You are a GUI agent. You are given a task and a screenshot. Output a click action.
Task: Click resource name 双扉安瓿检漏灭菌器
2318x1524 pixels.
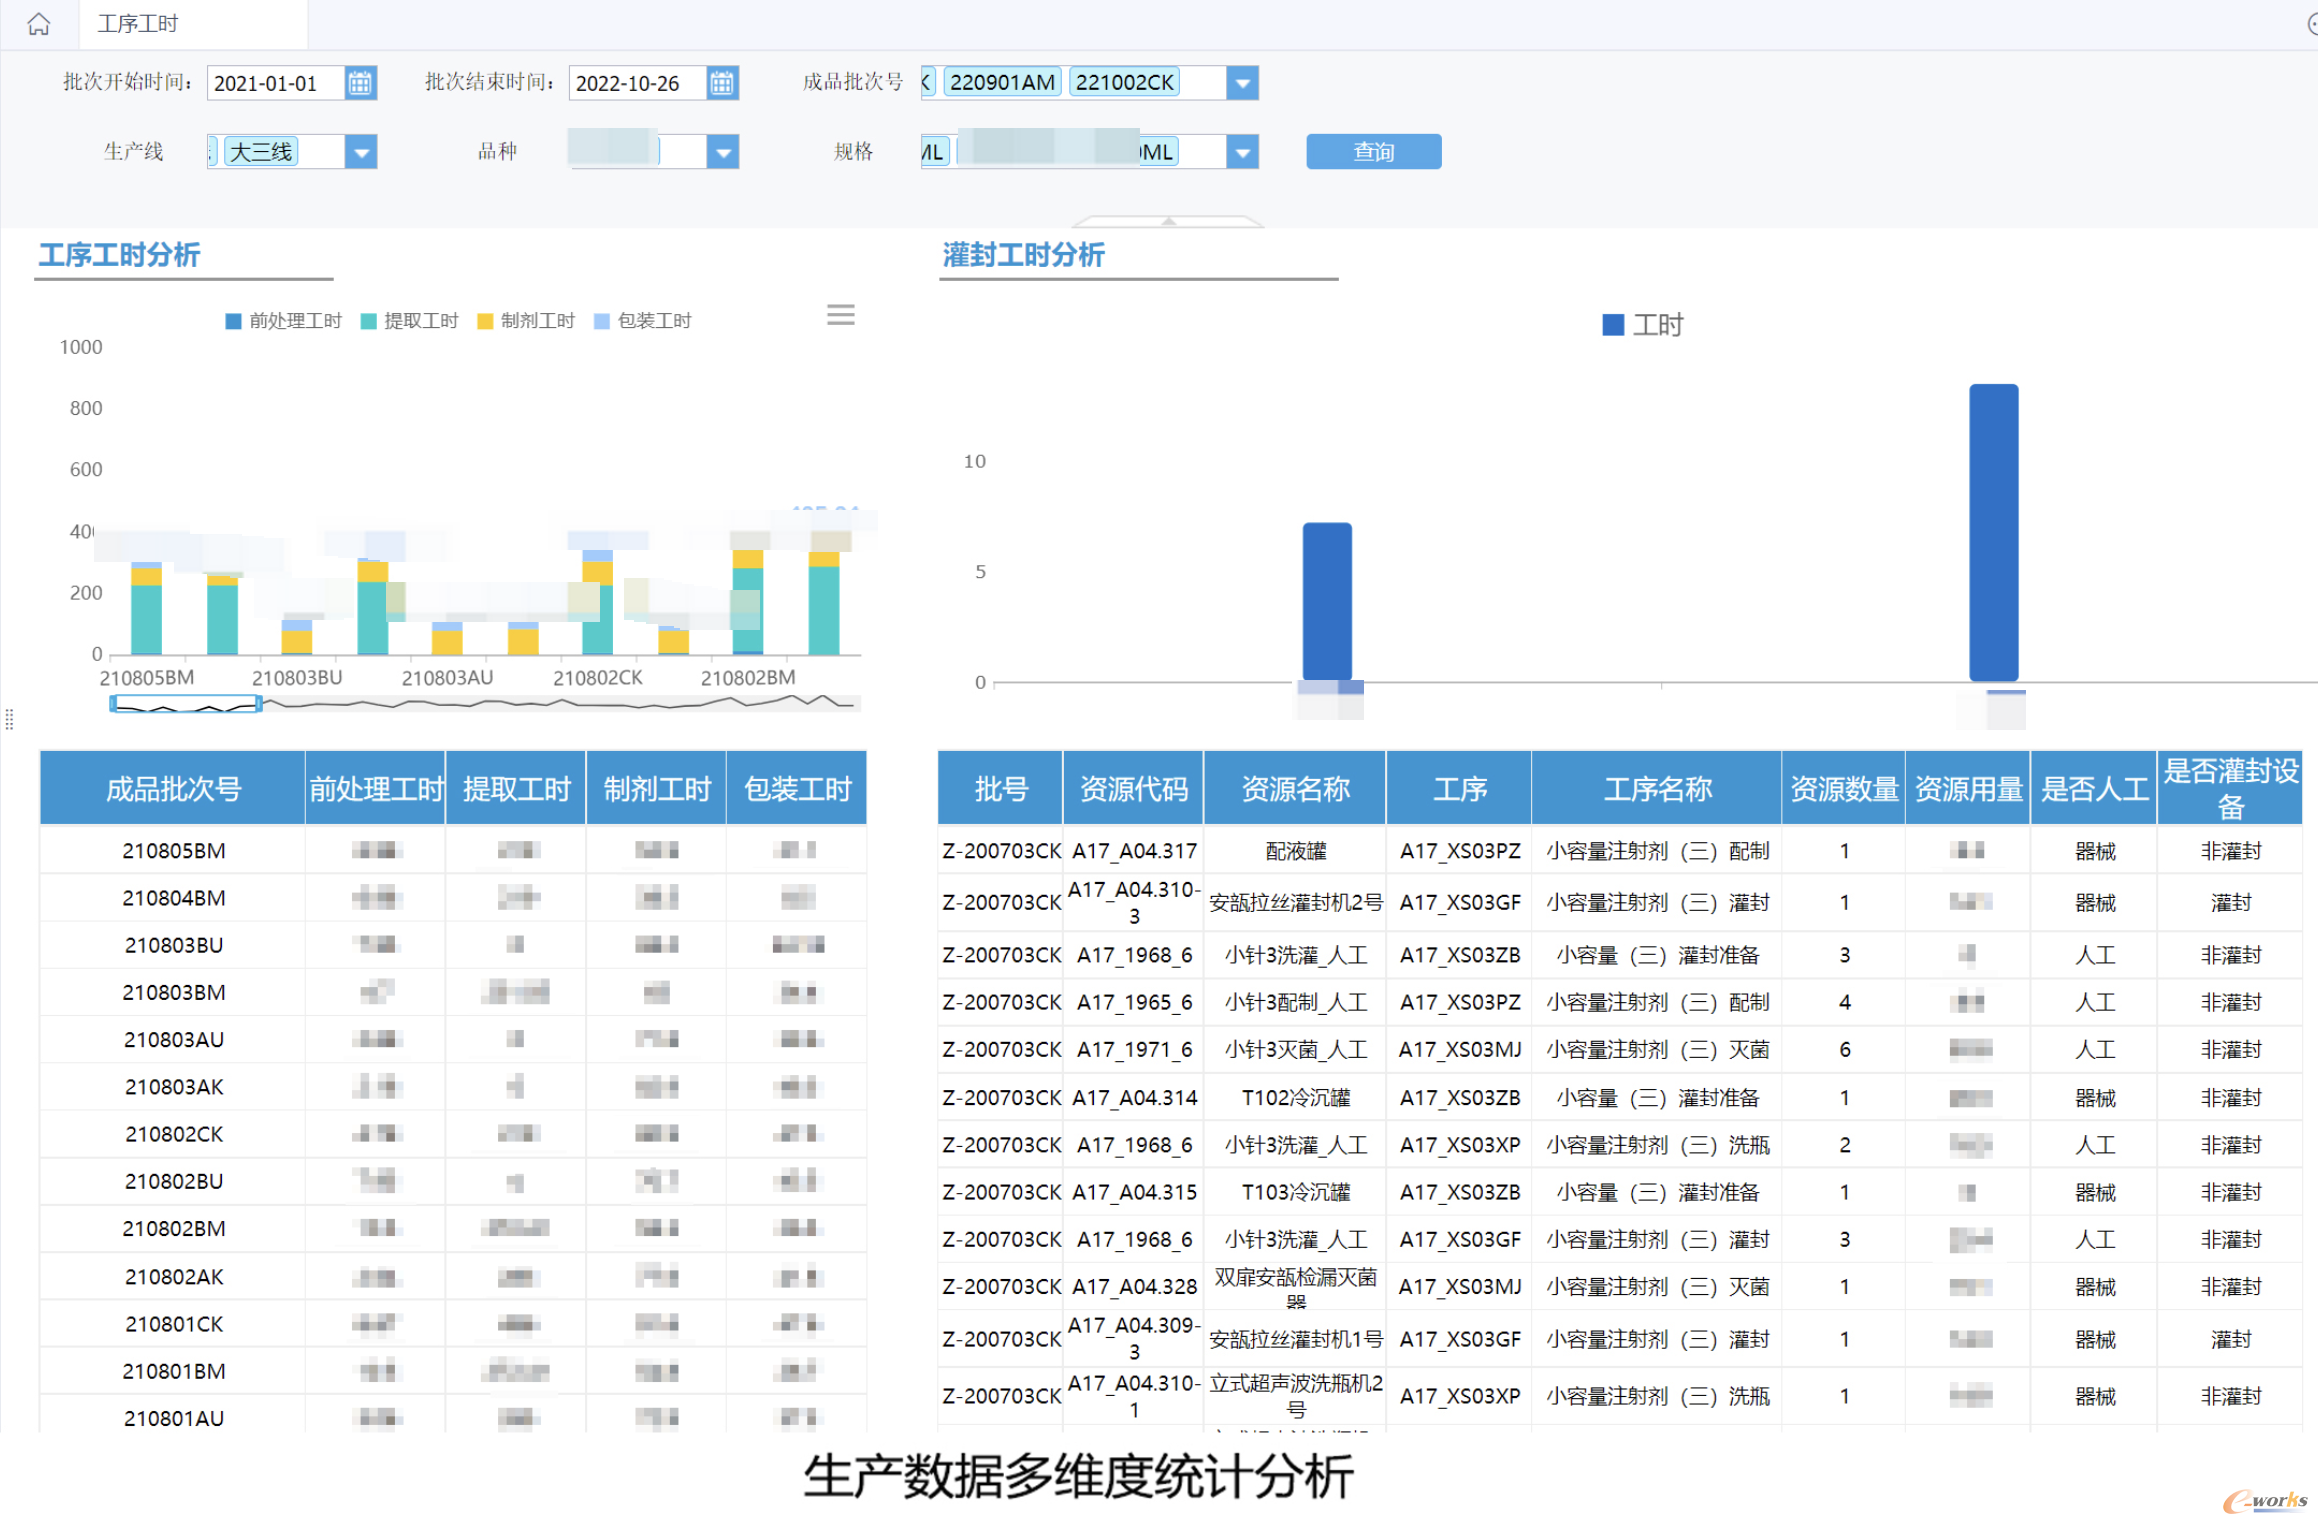(x=1295, y=1288)
